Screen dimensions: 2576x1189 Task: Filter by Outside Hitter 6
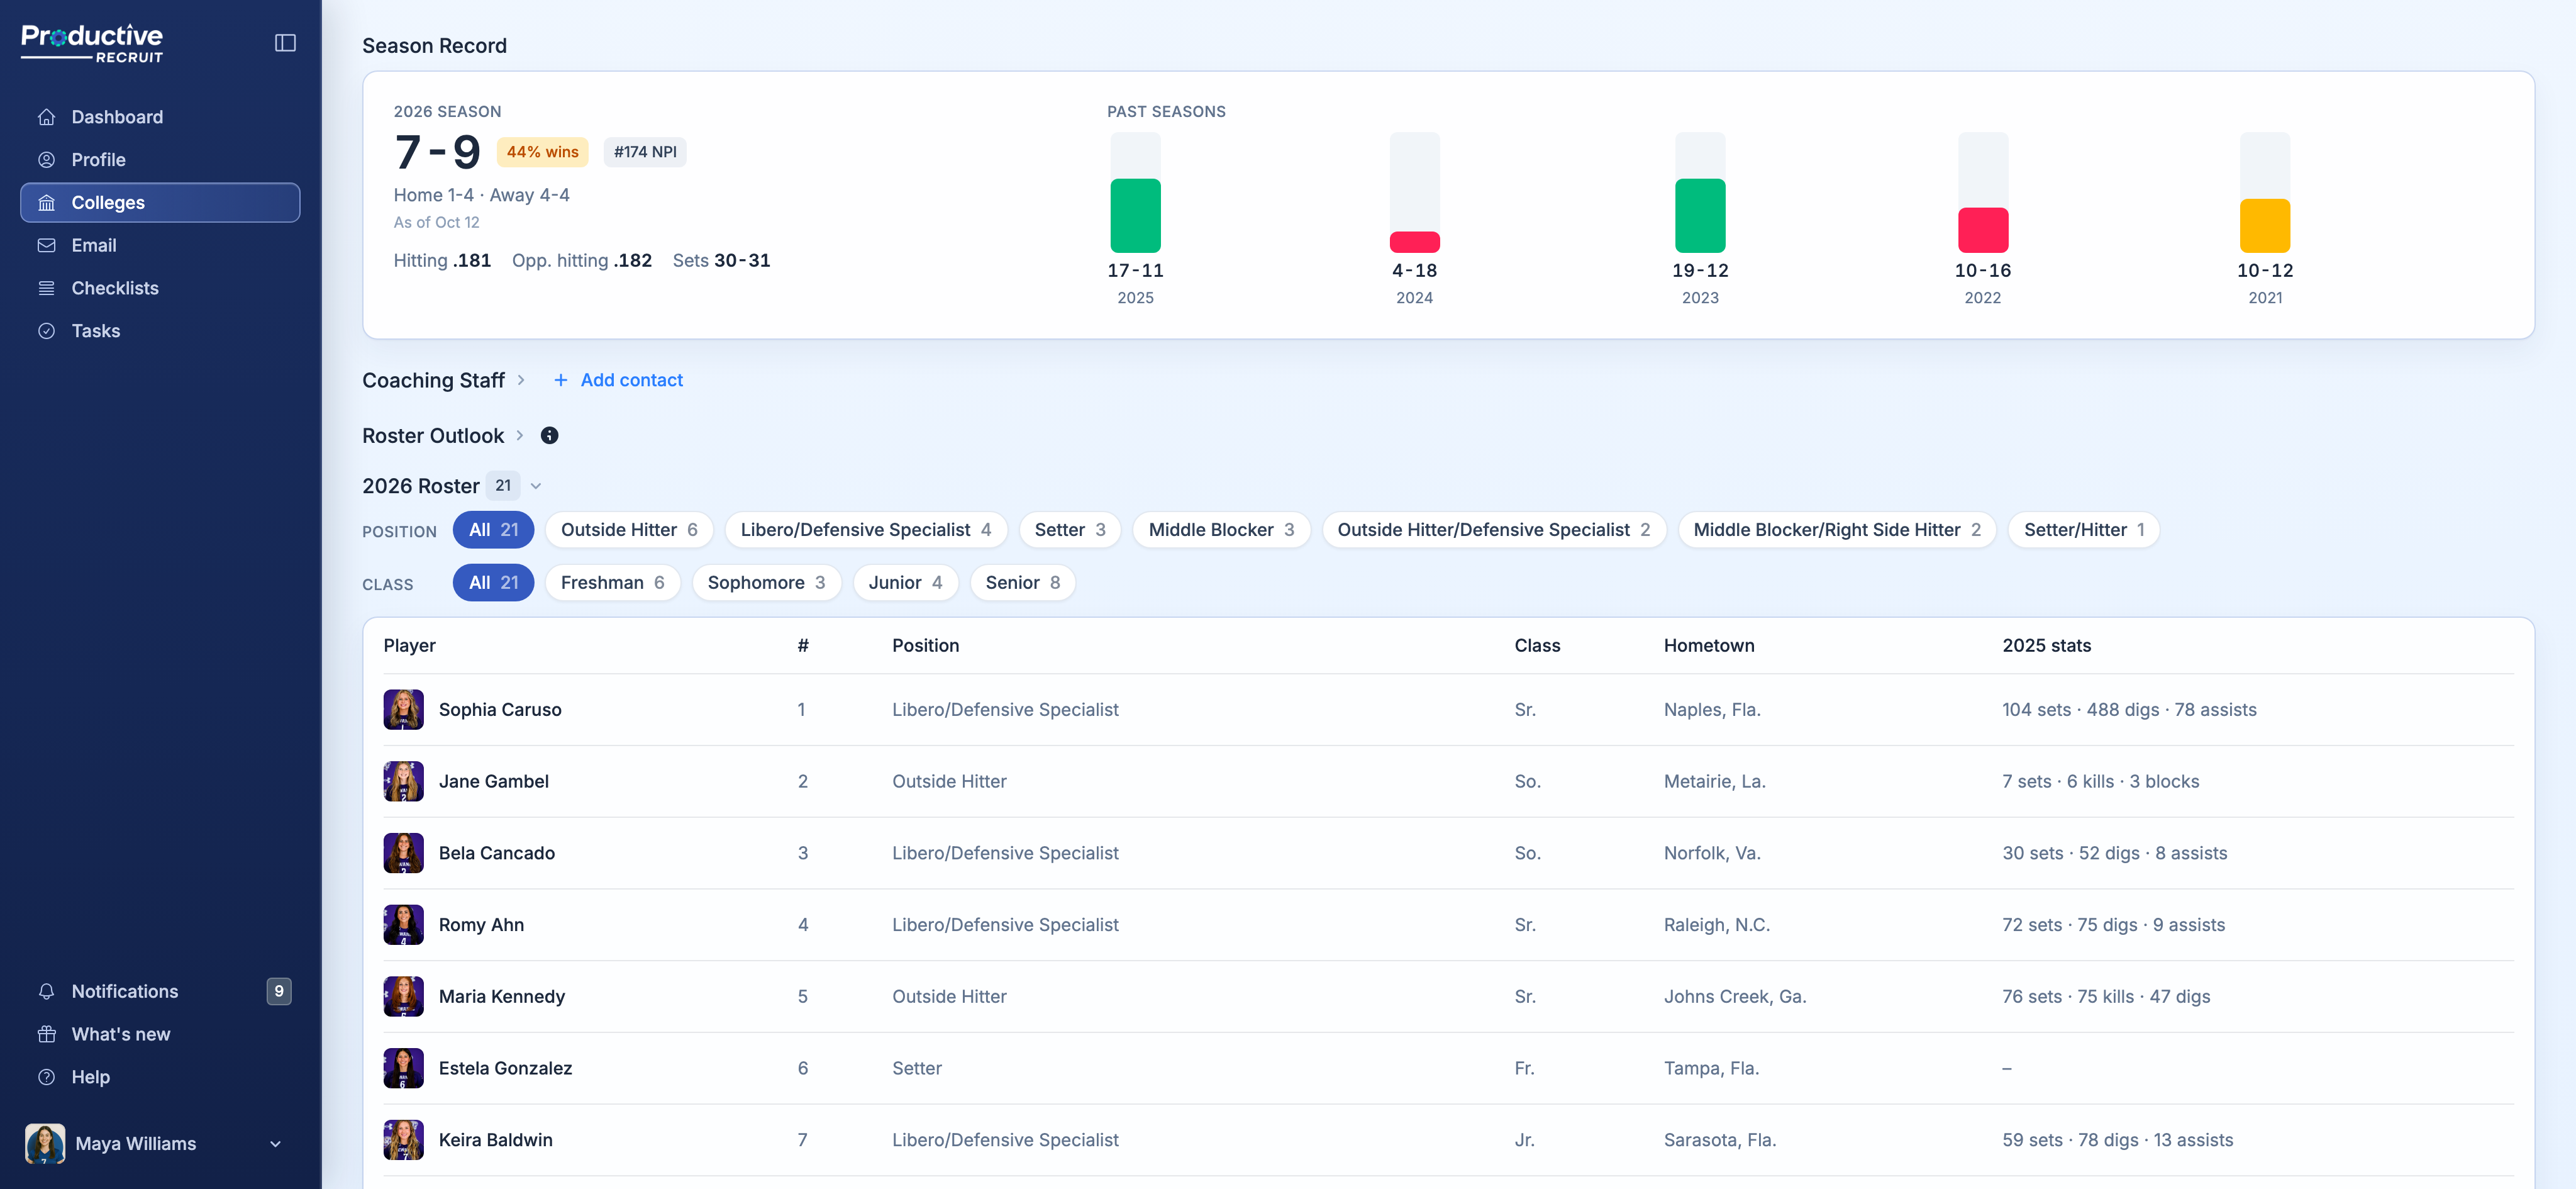tap(629, 530)
